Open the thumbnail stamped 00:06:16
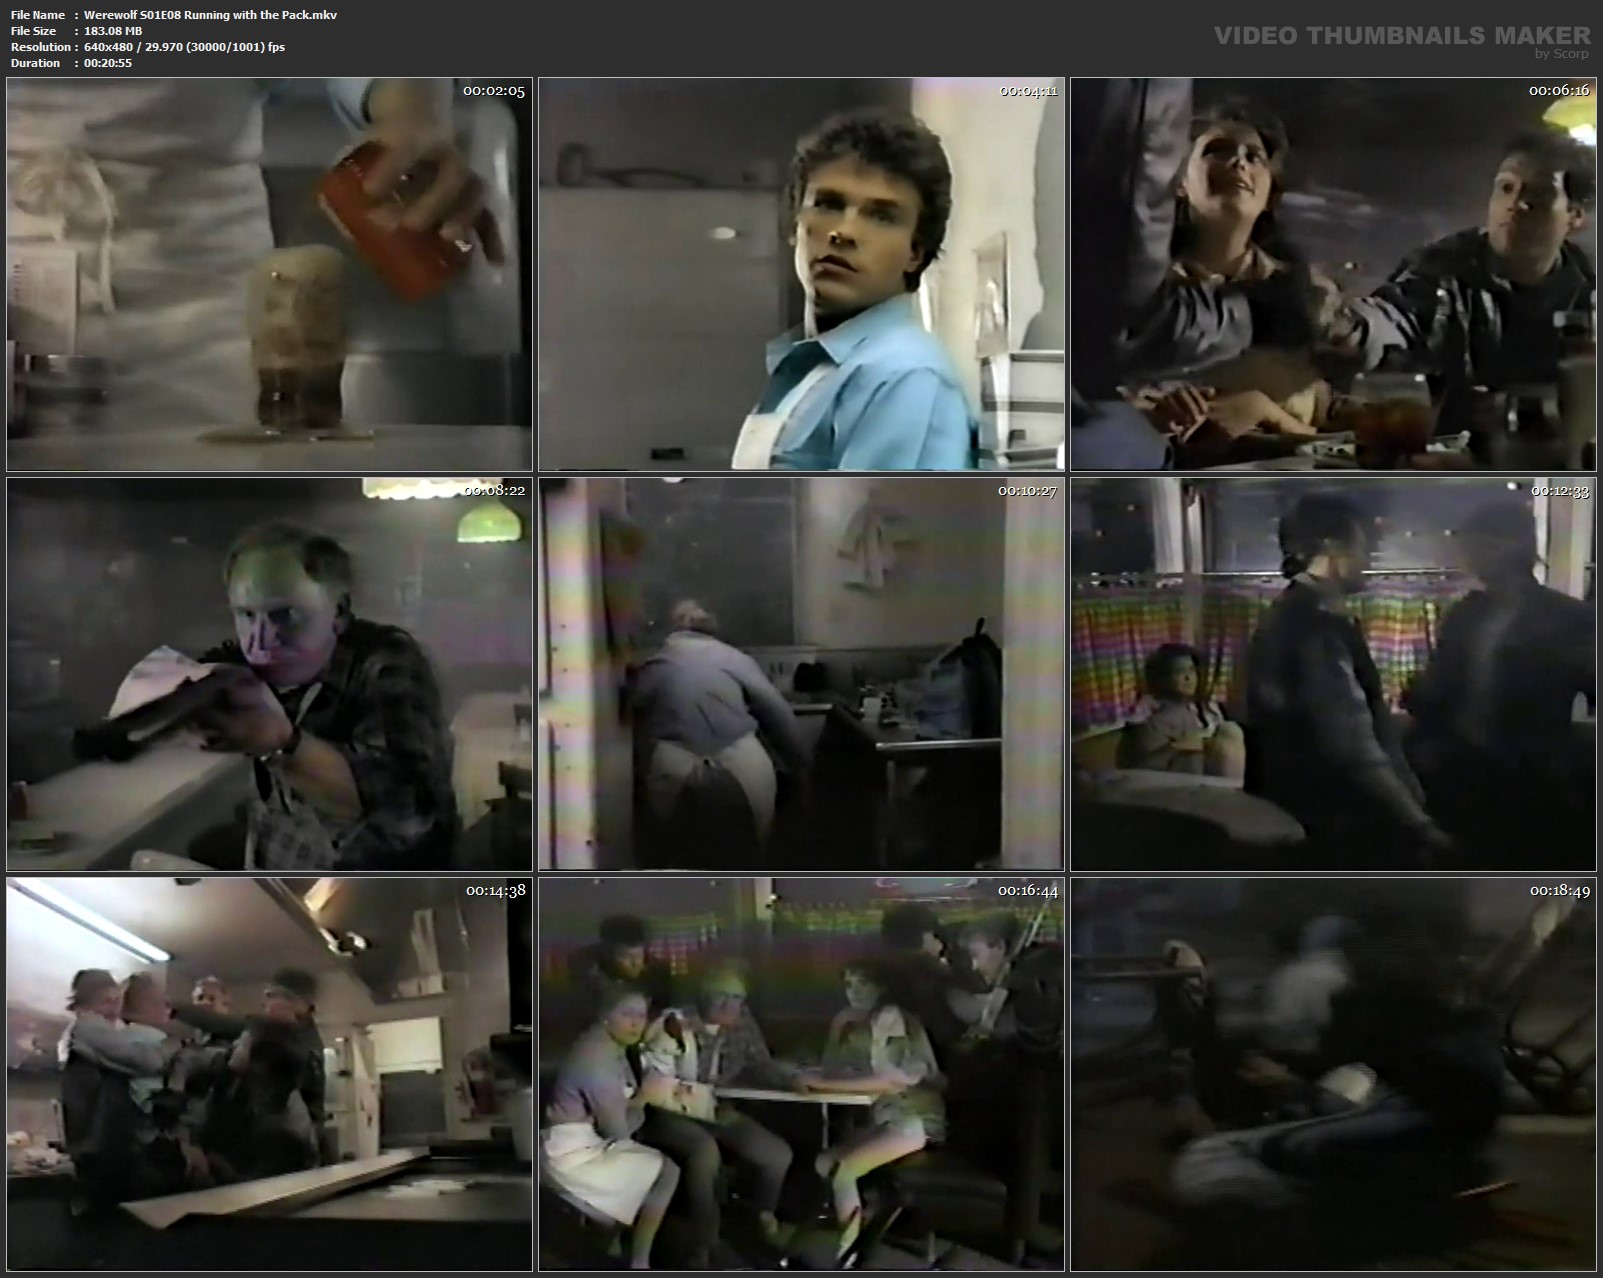This screenshot has height=1278, width=1603. (x=1333, y=274)
